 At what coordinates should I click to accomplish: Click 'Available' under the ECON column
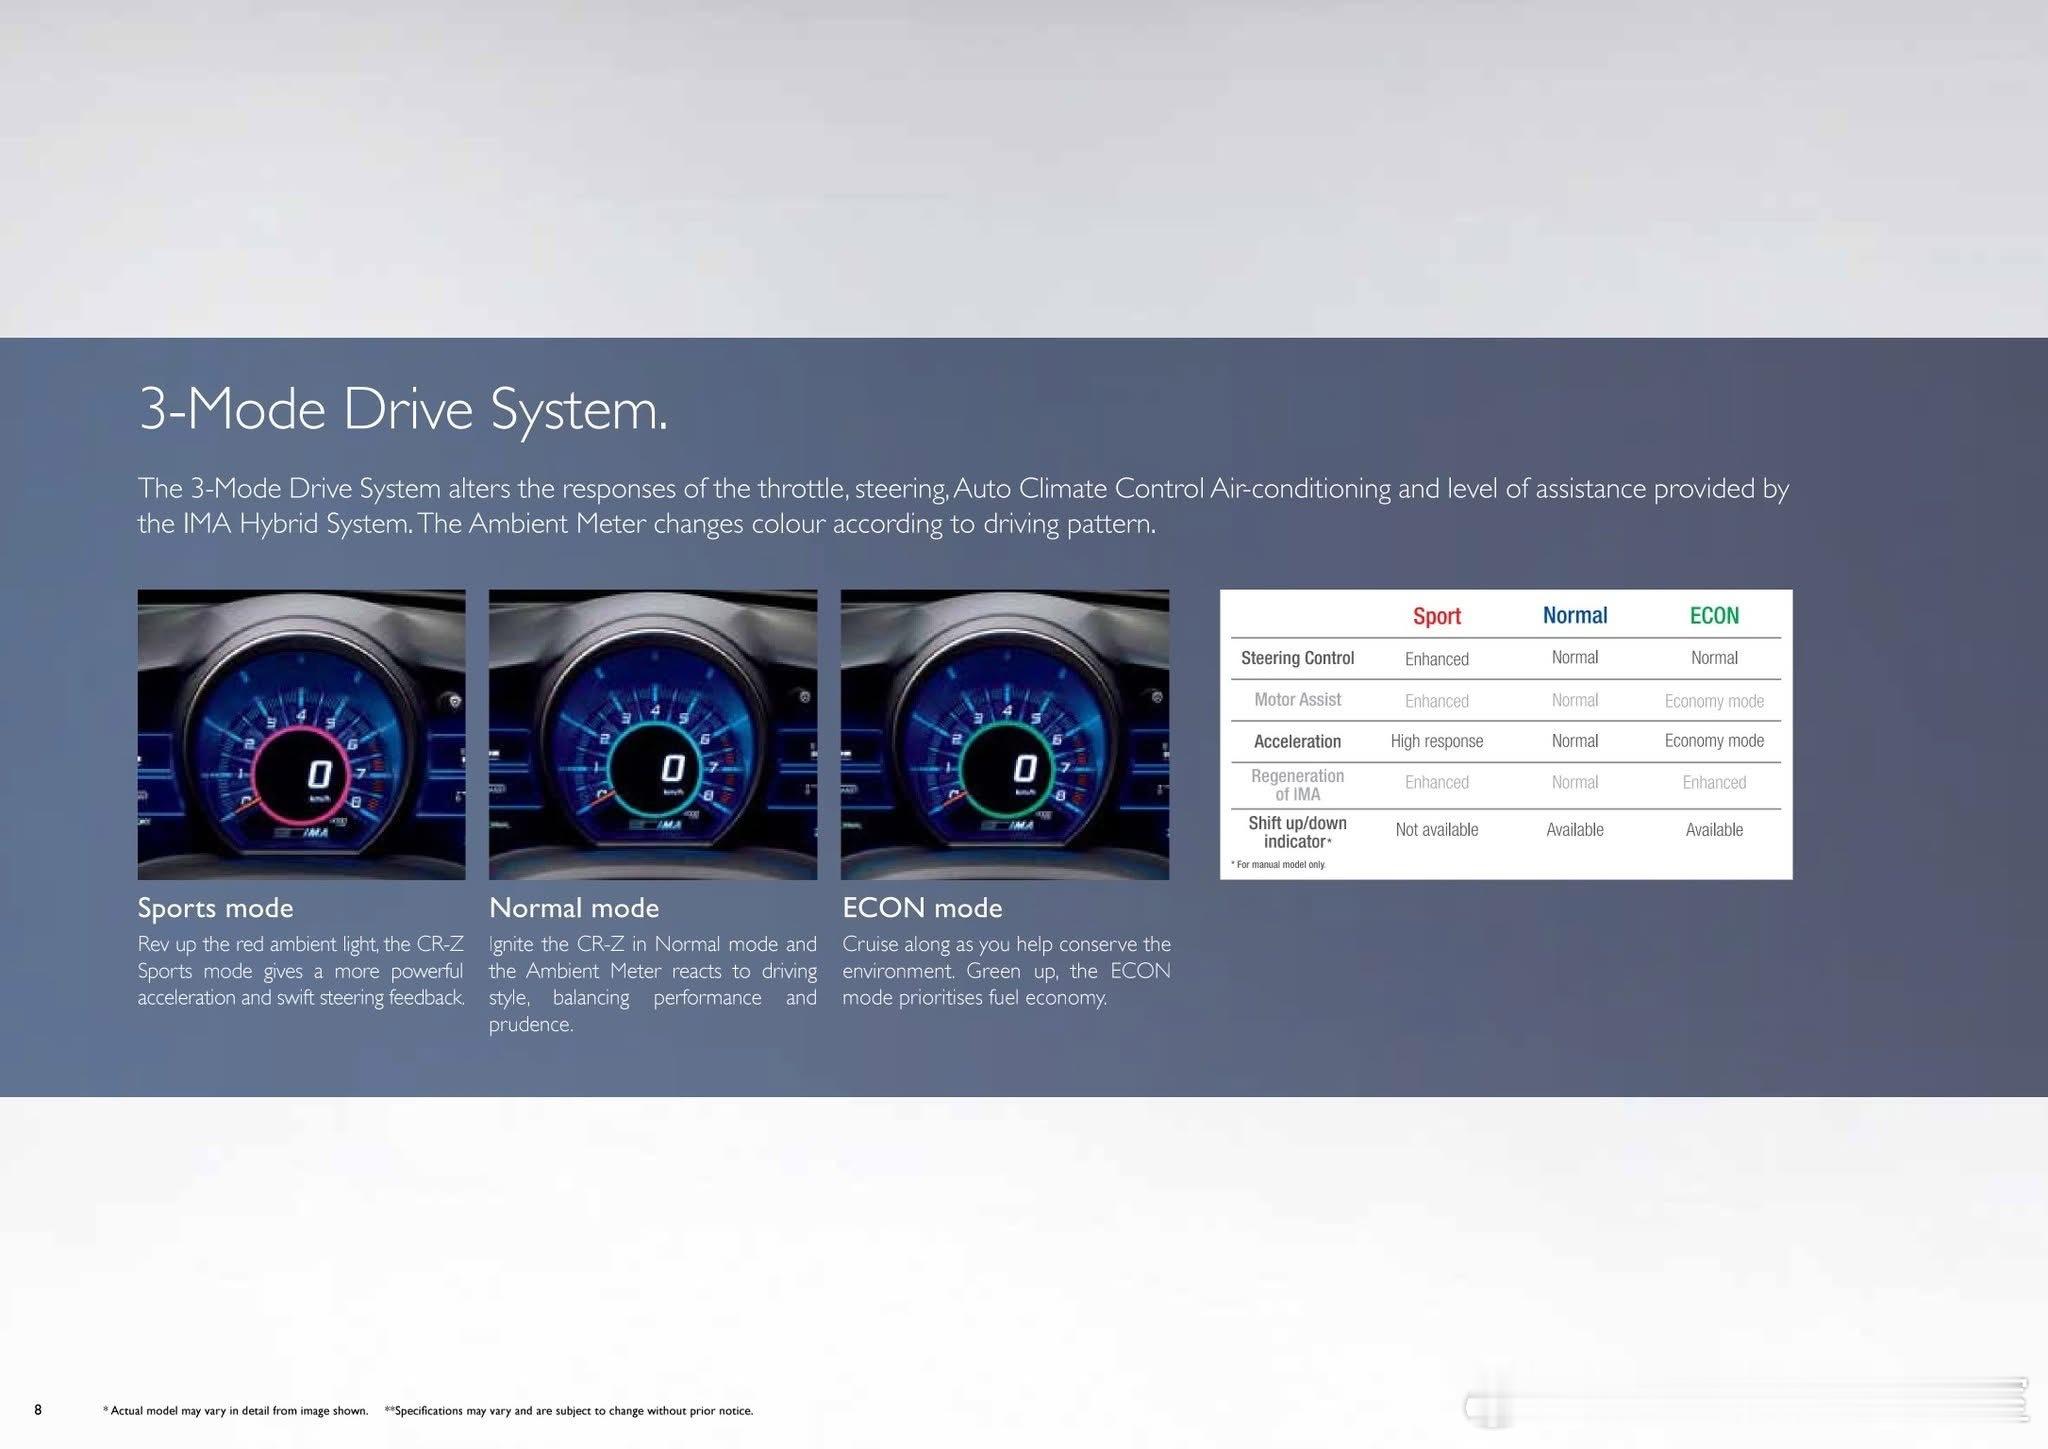(1714, 830)
